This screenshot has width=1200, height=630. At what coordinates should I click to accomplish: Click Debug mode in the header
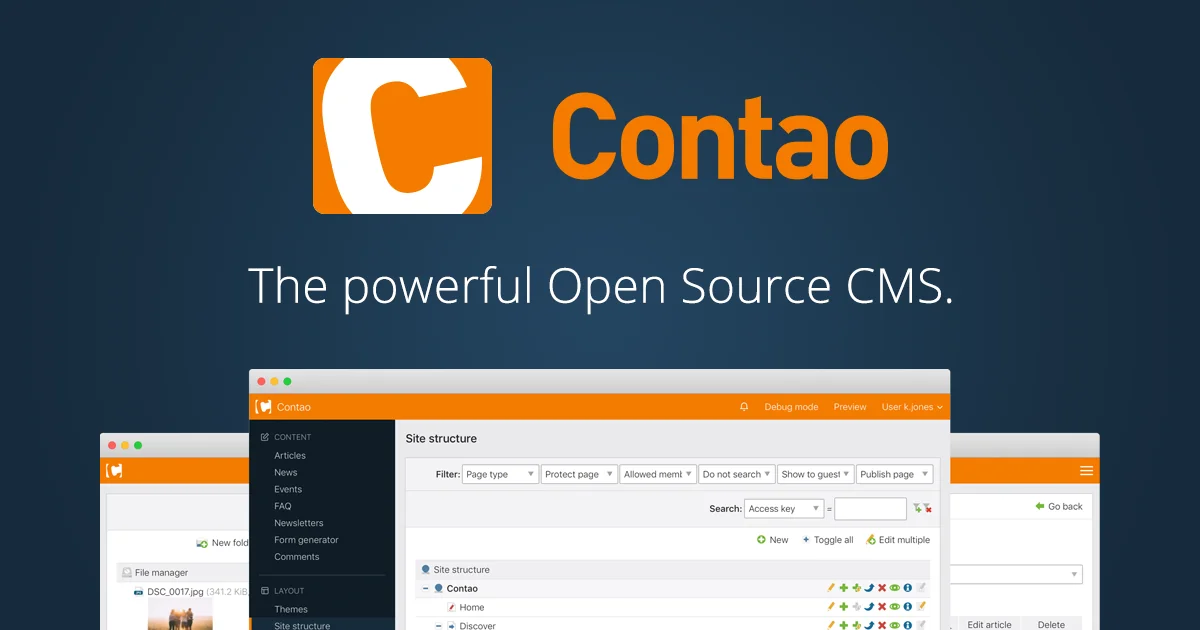791,407
